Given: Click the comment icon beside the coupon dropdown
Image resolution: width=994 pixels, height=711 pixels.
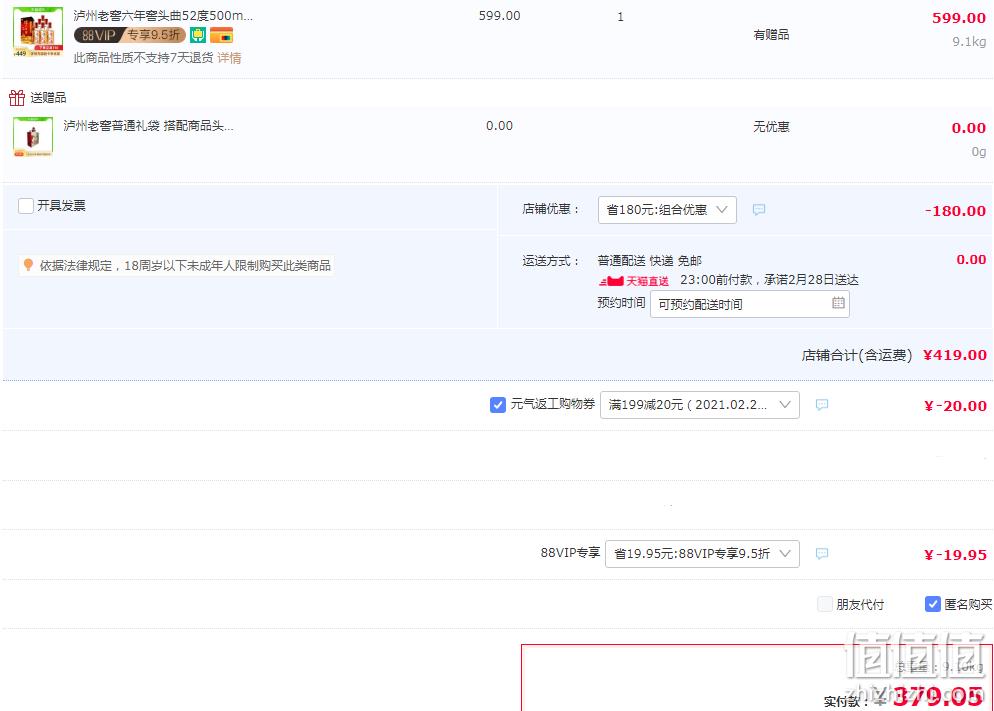Looking at the screenshot, I should point(822,405).
